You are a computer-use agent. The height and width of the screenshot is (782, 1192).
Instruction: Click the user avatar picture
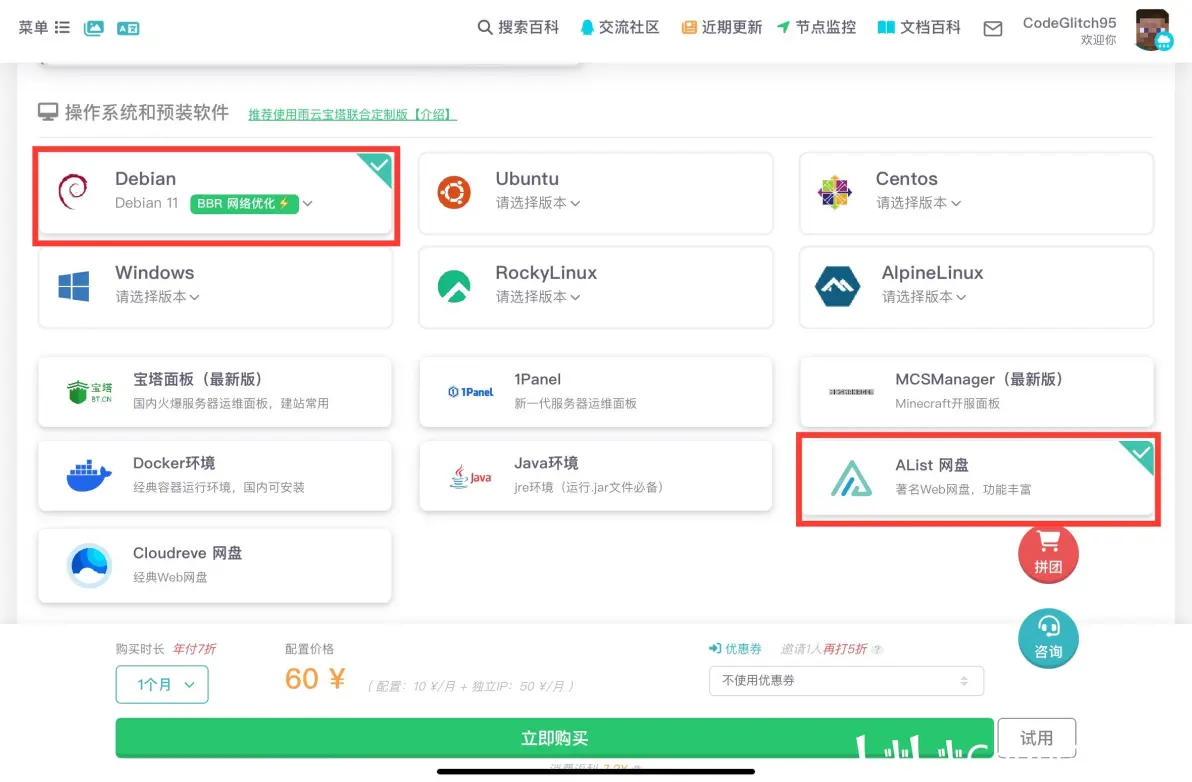click(1152, 30)
